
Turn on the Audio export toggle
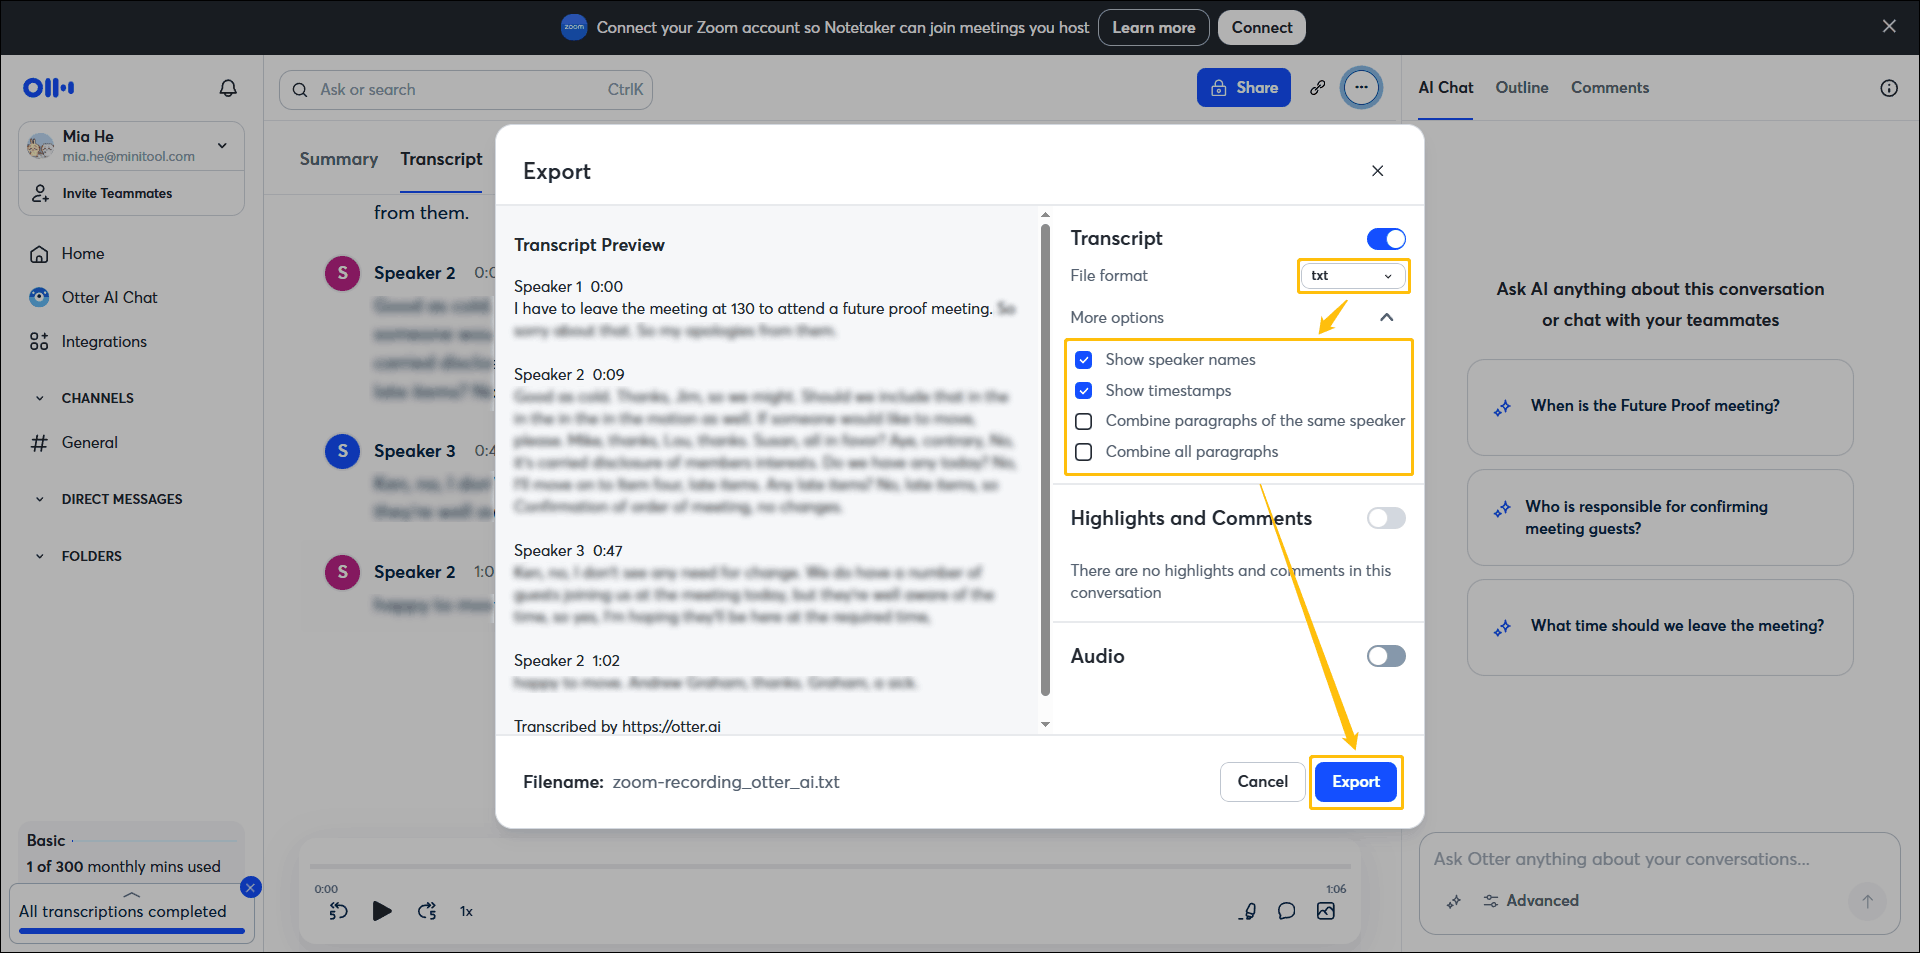coord(1385,656)
